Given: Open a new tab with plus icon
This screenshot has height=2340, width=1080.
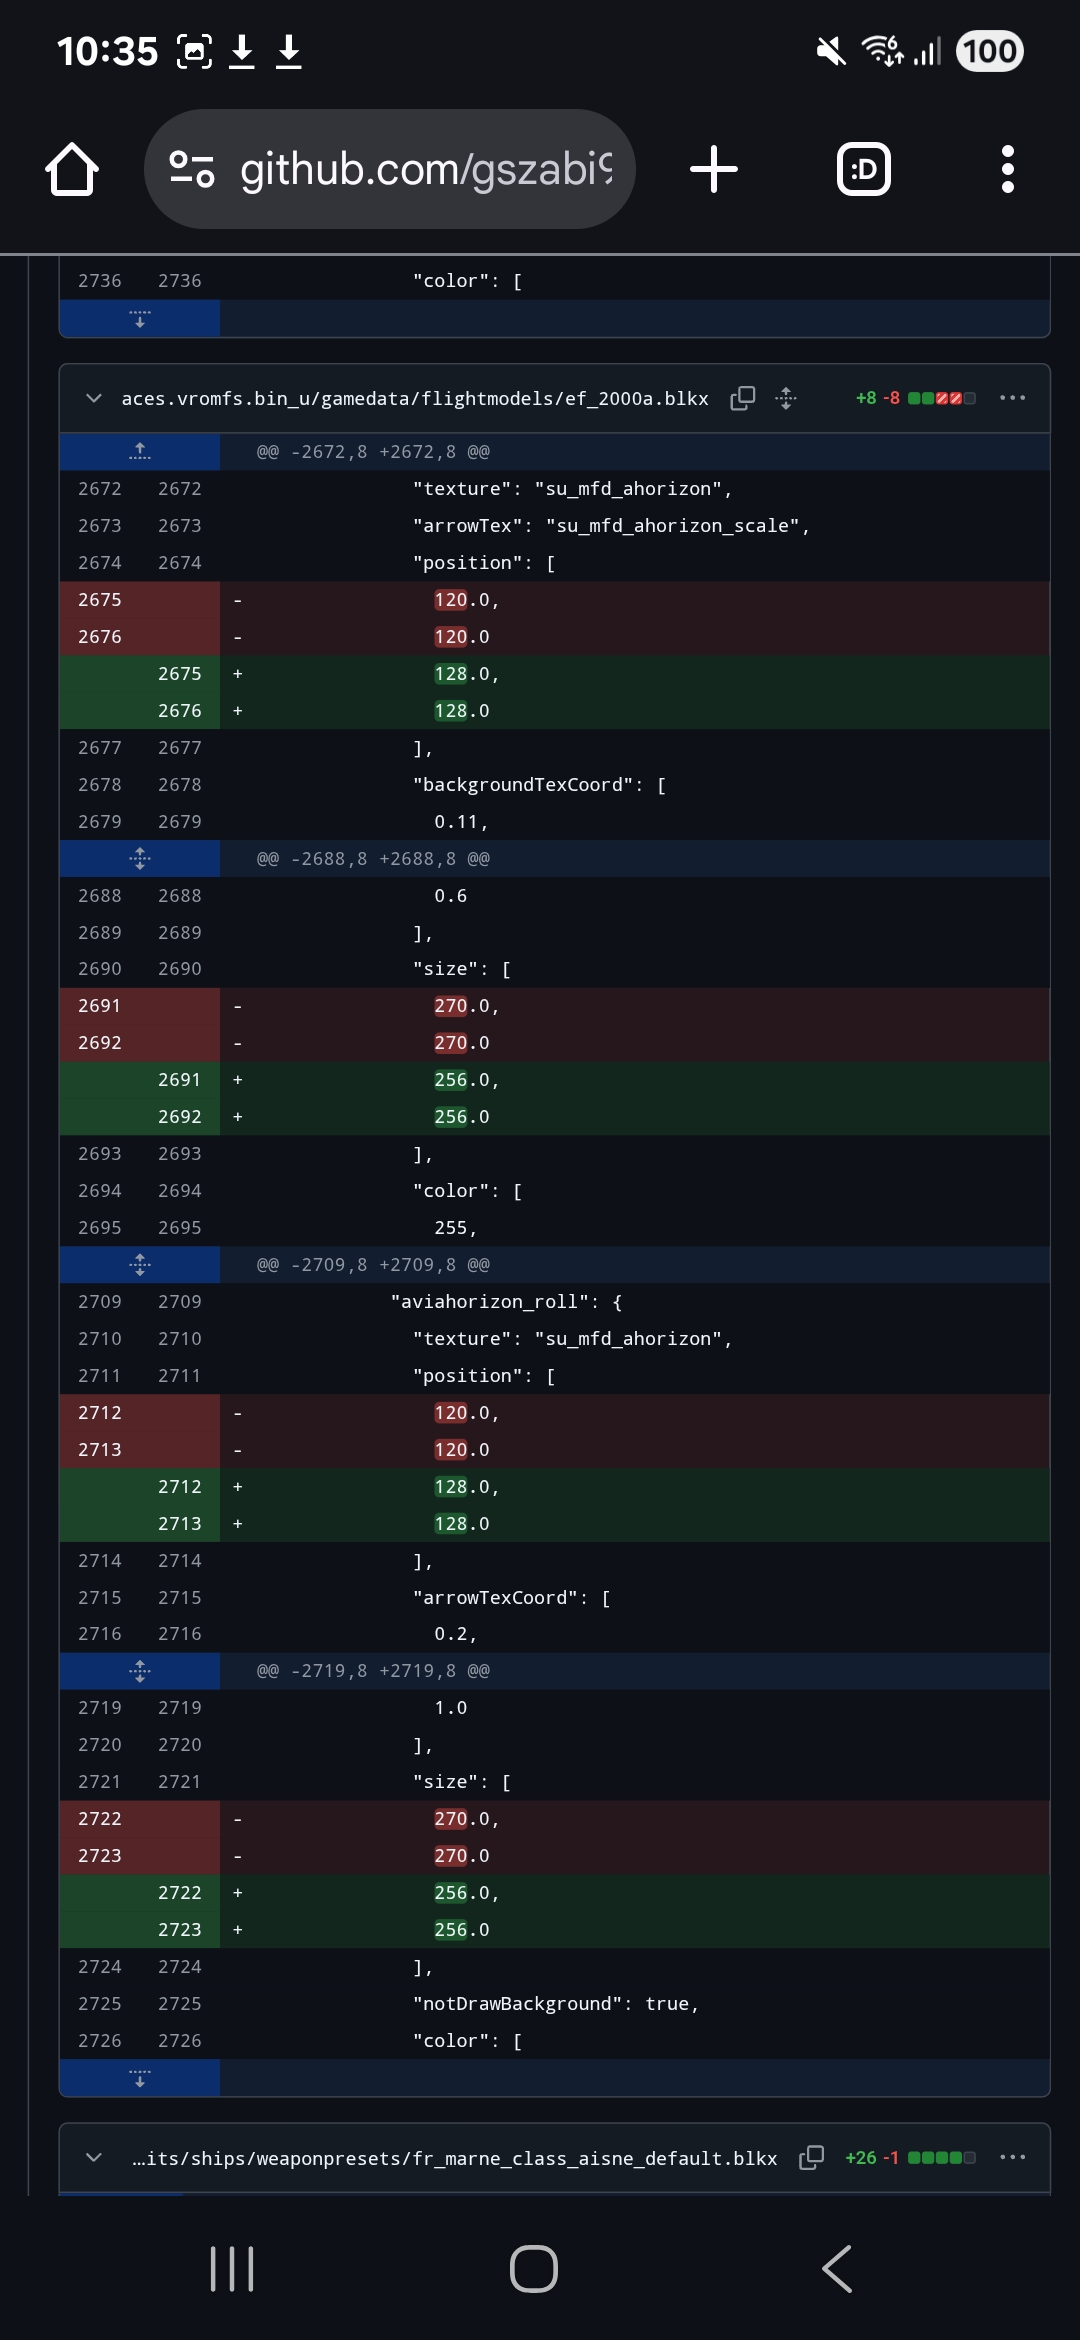Looking at the screenshot, I should [714, 169].
